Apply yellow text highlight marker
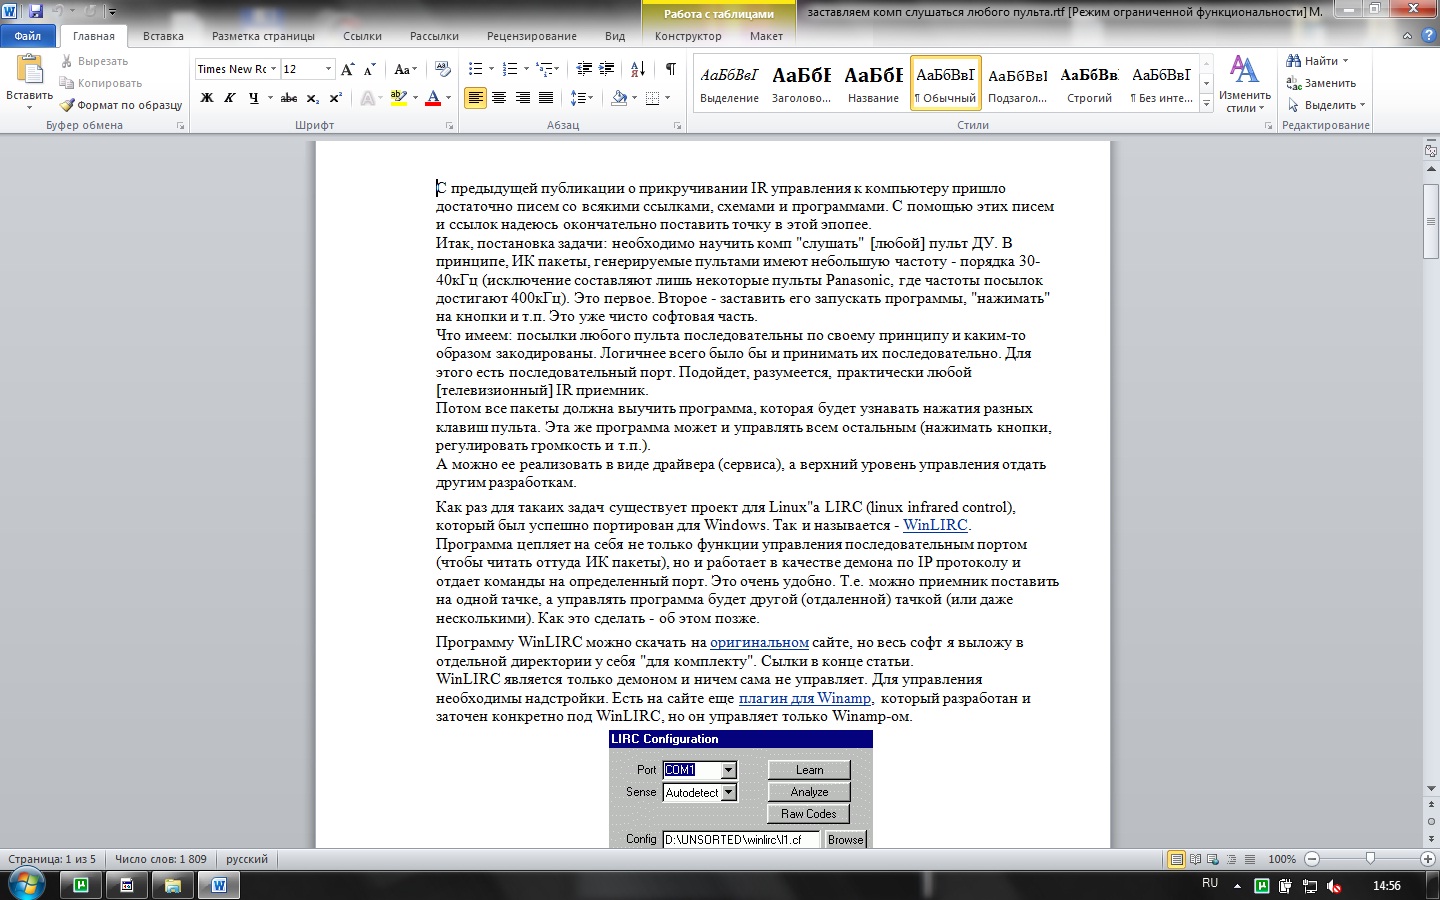Image resolution: width=1440 pixels, height=900 pixels. pyautogui.click(x=398, y=98)
